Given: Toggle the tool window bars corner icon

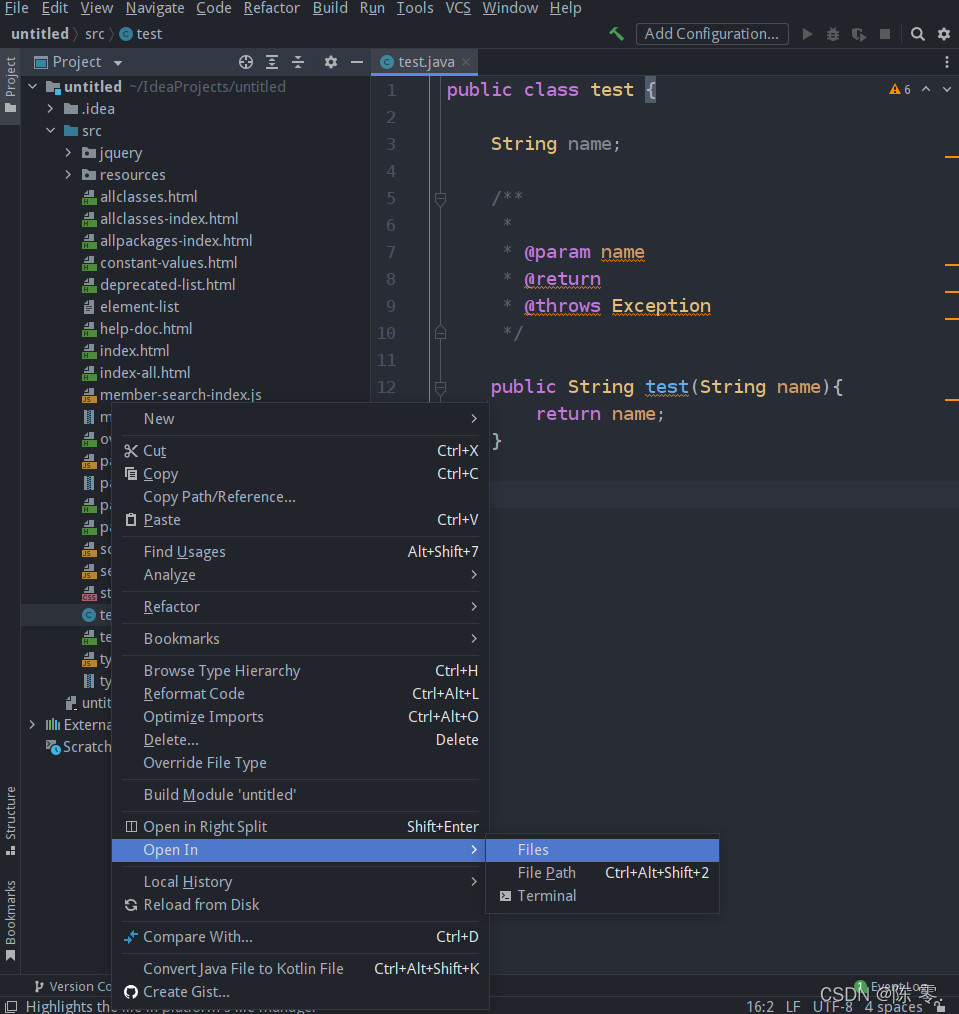Looking at the screenshot, I should [11, 1006].
